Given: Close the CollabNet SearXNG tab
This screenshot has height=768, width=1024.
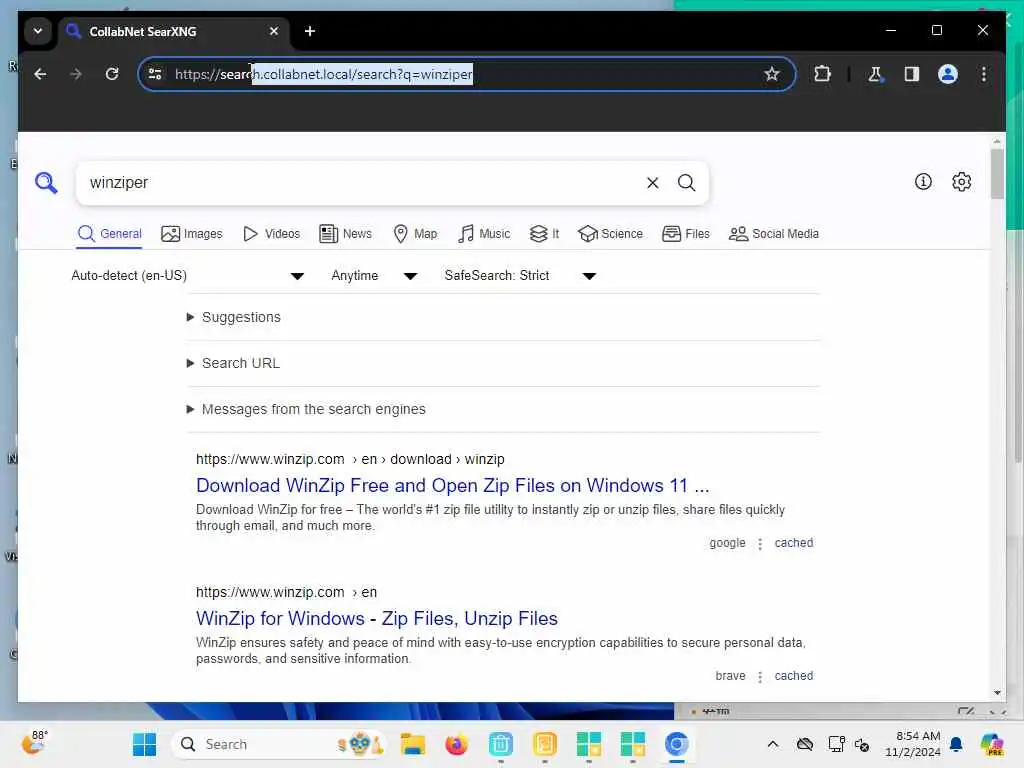Looking at the screenshot, I should coord(274,31).
